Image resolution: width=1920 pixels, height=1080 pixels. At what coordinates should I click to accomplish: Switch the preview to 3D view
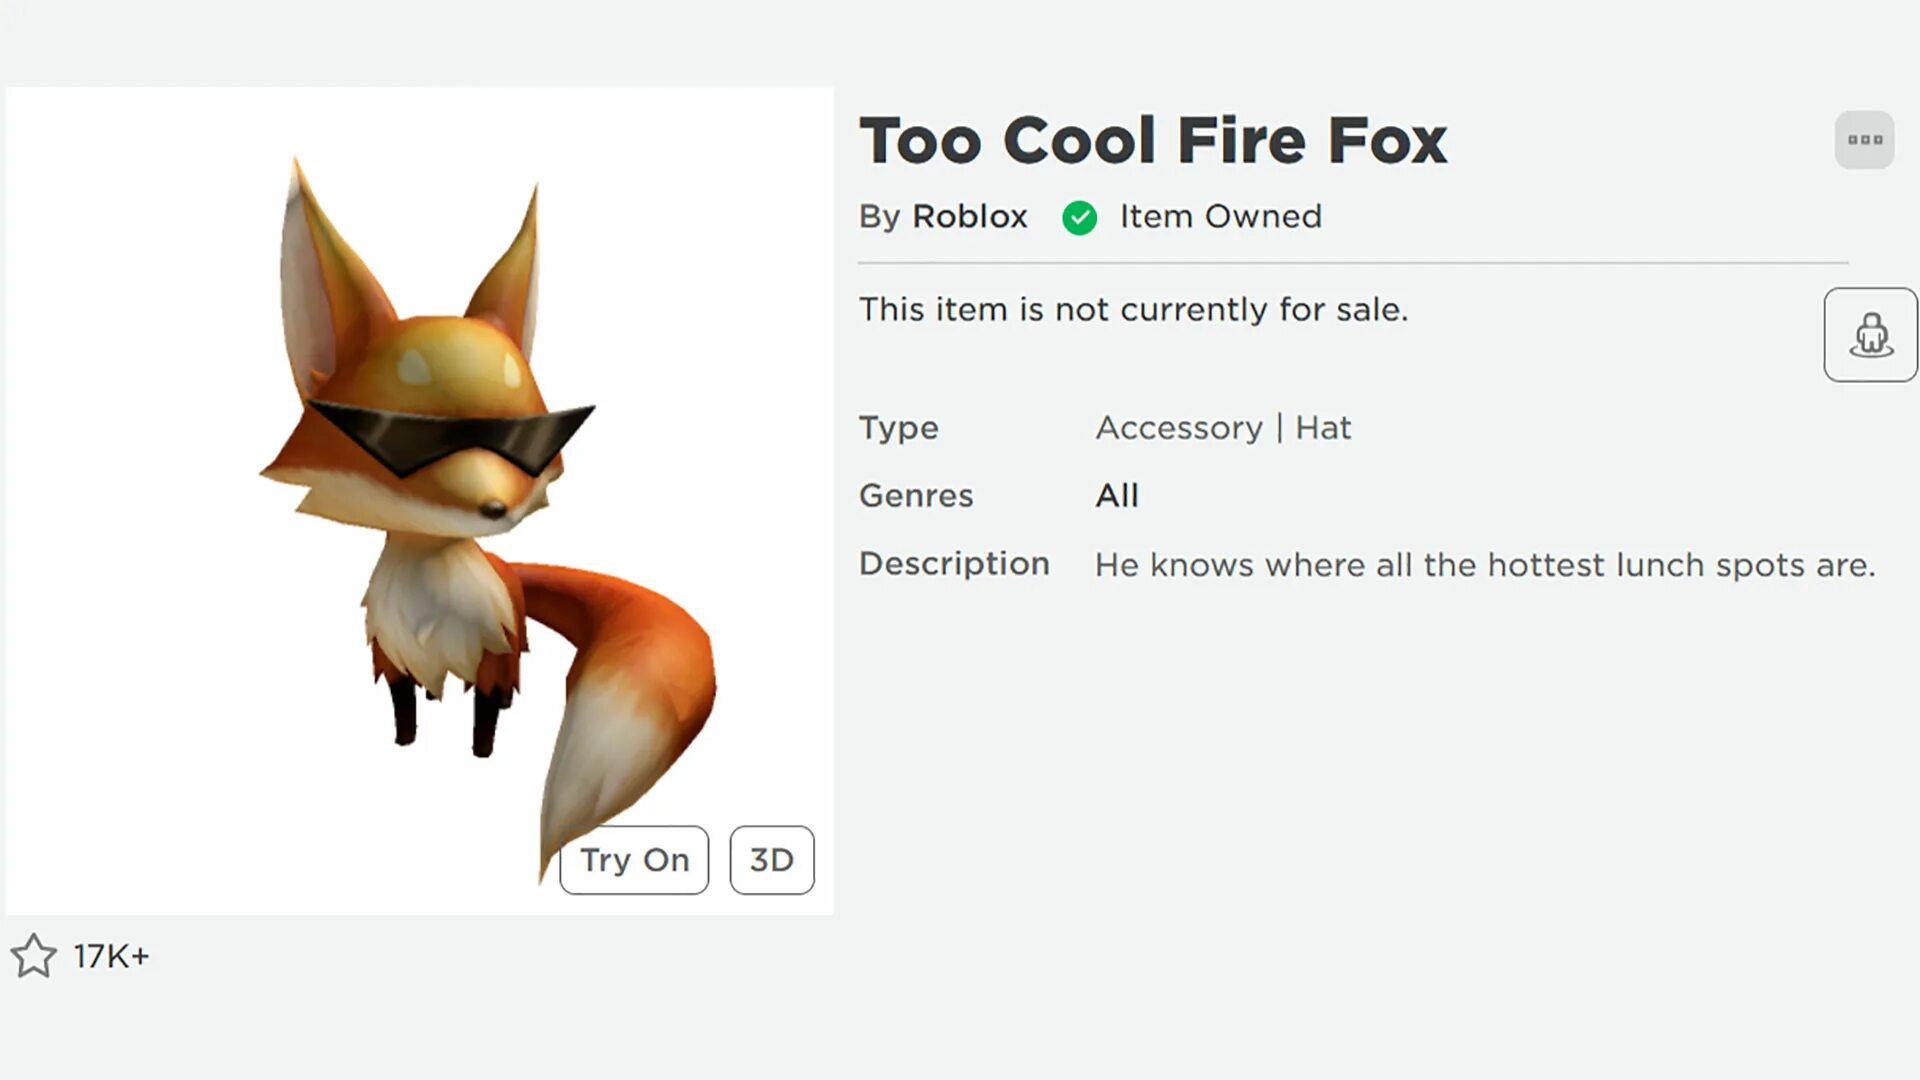click(771, 860)
